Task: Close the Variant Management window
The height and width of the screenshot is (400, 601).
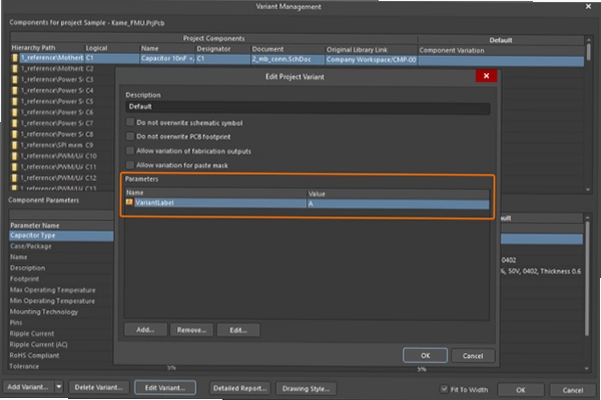Action: tap(588, 6)
